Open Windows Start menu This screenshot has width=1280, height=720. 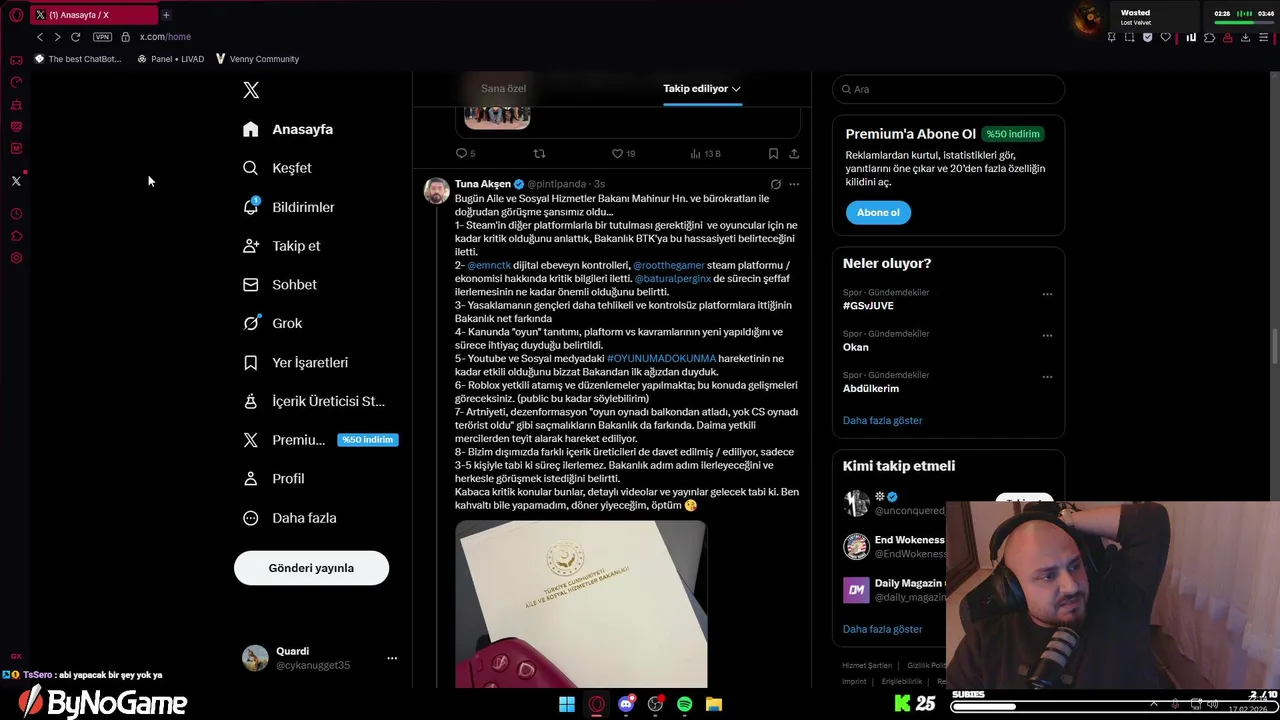point(567,704)
